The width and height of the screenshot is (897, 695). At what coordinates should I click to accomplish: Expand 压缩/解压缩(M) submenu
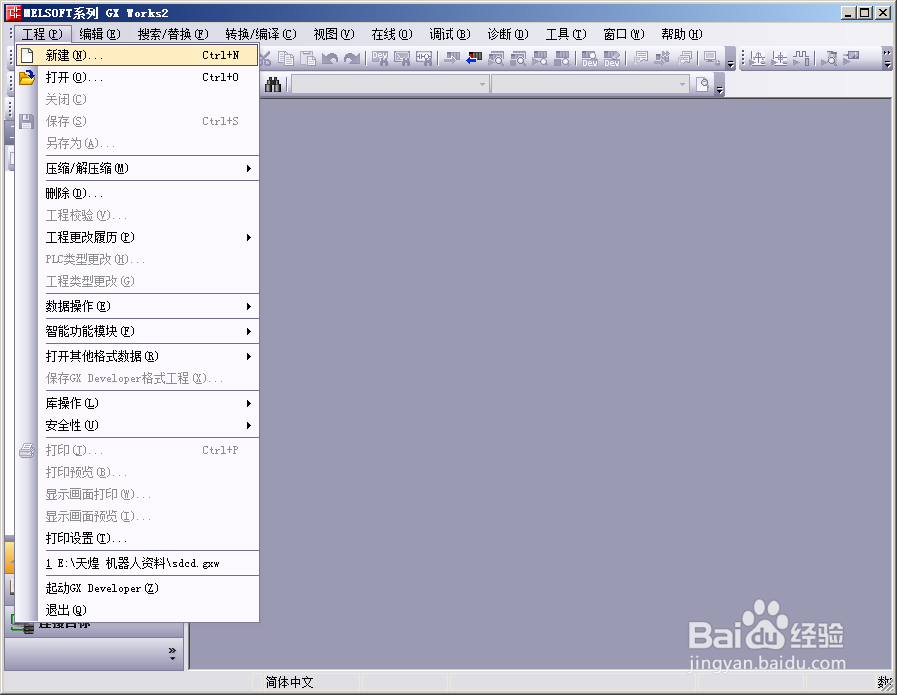pos(148,168)
